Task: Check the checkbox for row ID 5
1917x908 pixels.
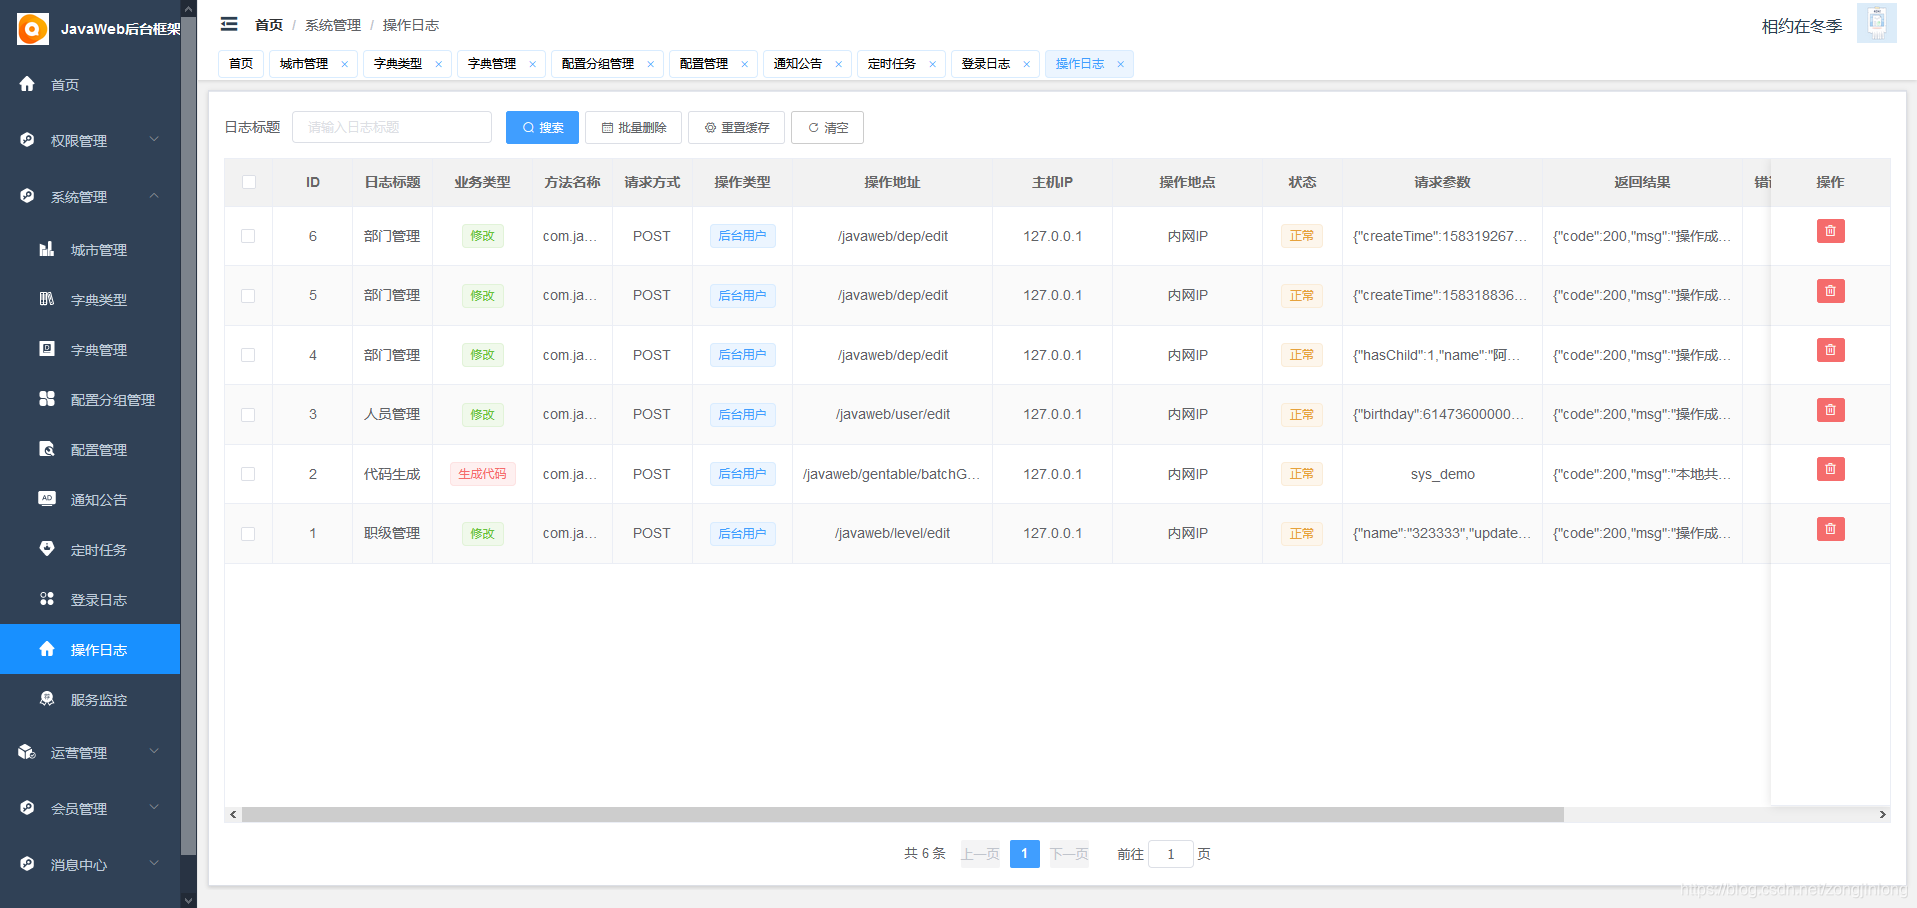Action: [x=248, y=296]
